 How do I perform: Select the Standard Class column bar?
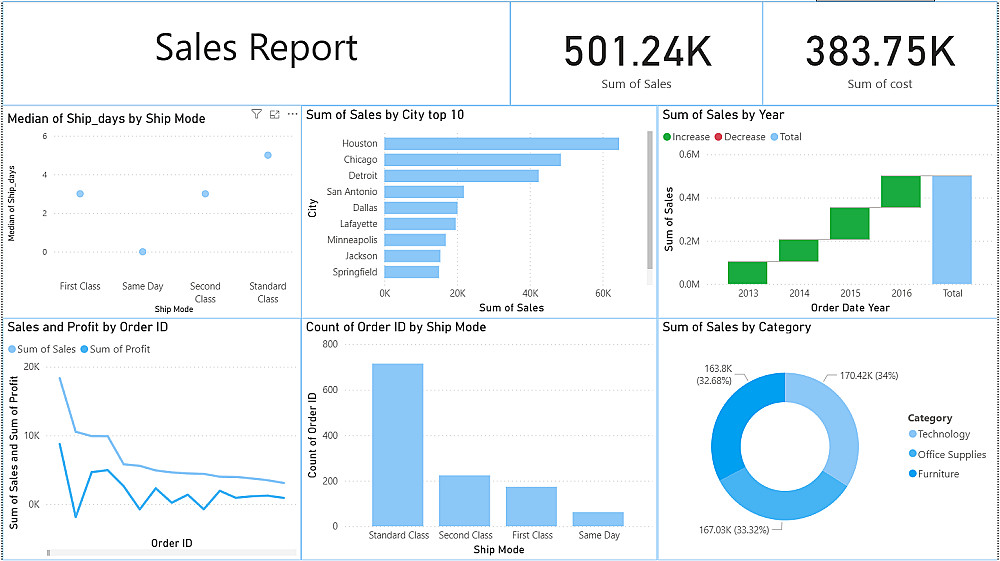click(x=397, y=445)
